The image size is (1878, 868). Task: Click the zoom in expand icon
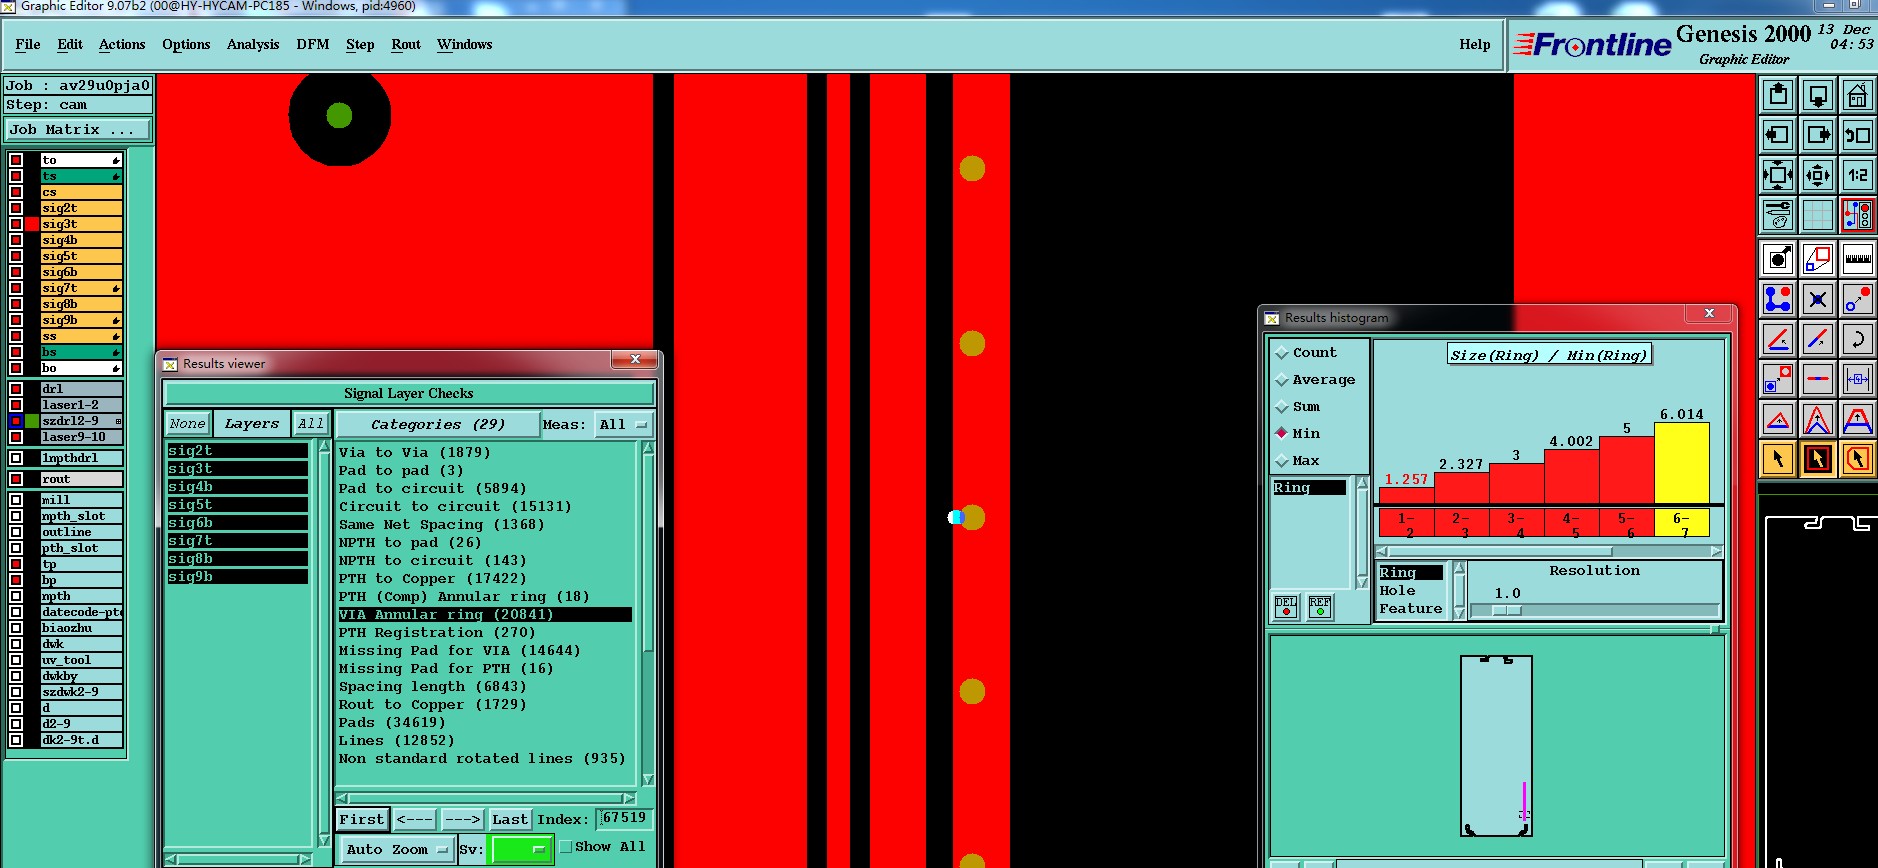tap(1778, 175)
